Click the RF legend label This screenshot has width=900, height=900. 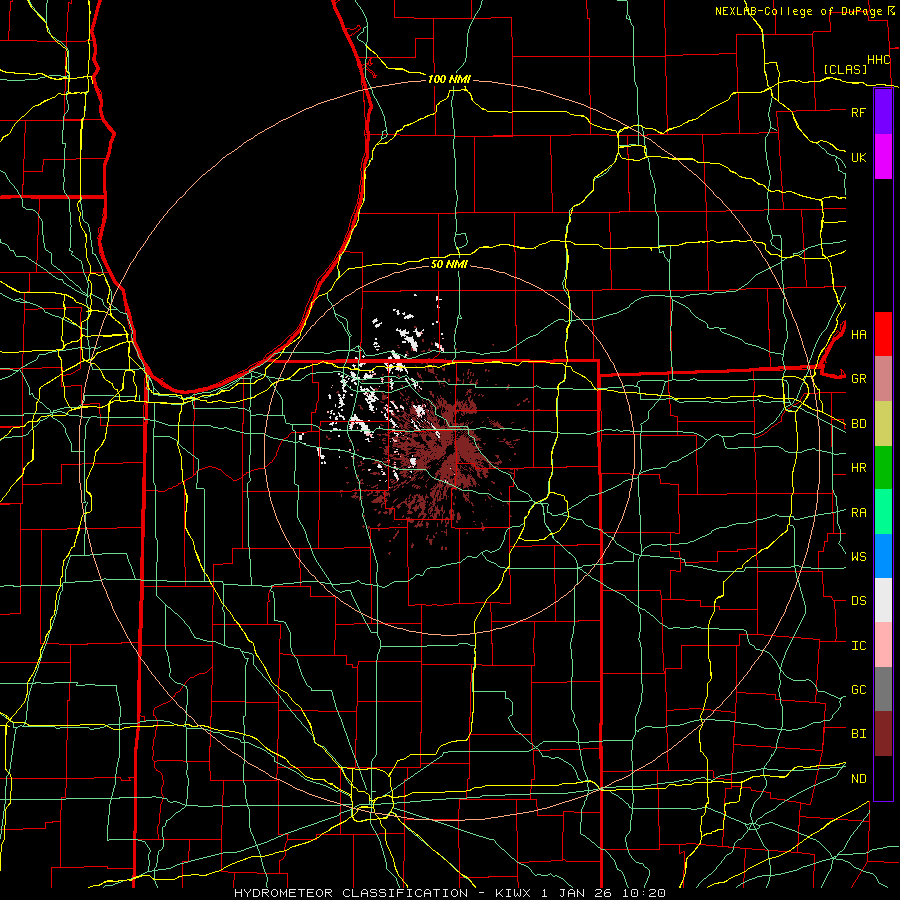tap(858, 112)
